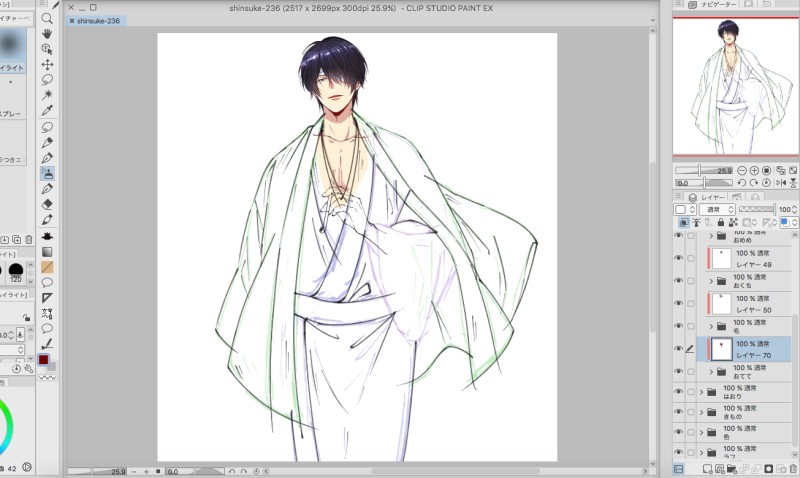Expand the きもの layer folder

702,412
